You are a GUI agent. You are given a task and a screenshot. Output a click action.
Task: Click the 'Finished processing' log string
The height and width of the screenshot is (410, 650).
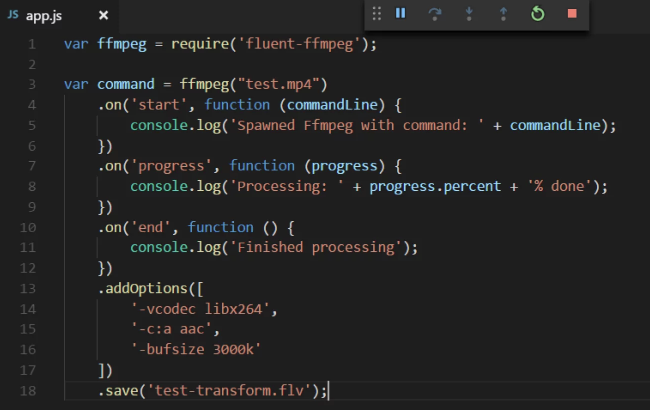[316, 247]
